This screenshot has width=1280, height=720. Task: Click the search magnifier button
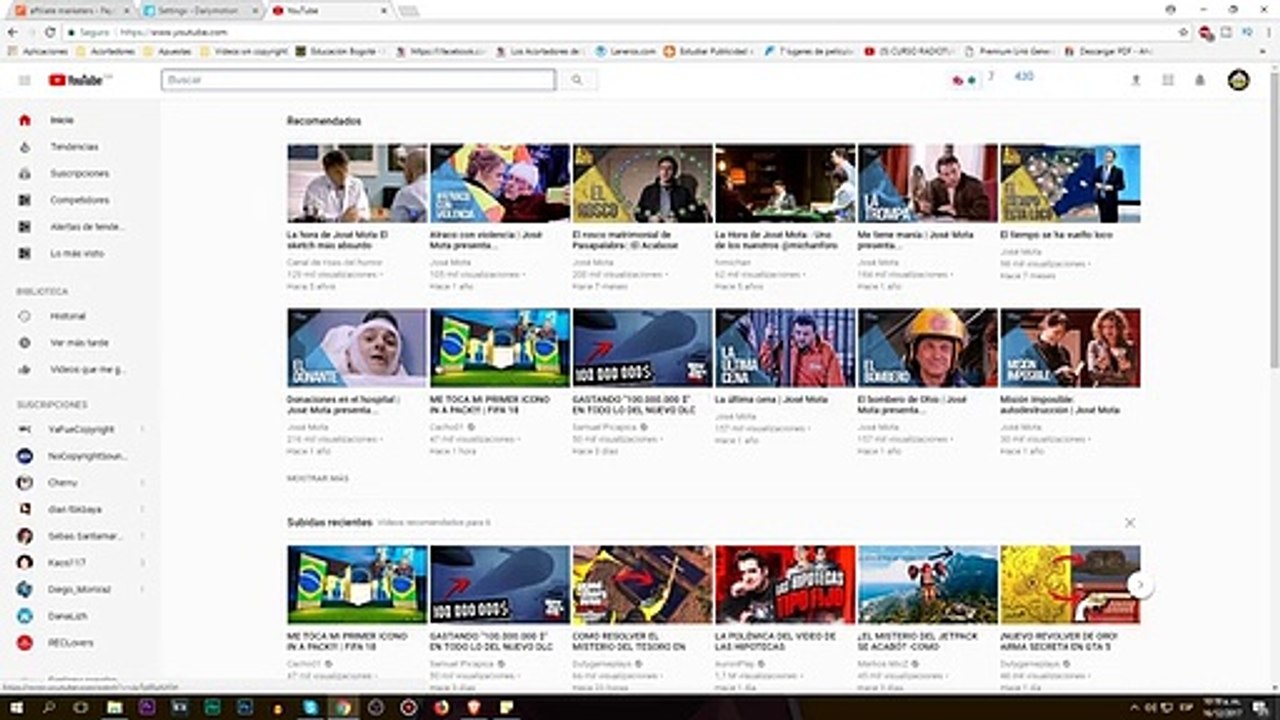tap(577, 80)
